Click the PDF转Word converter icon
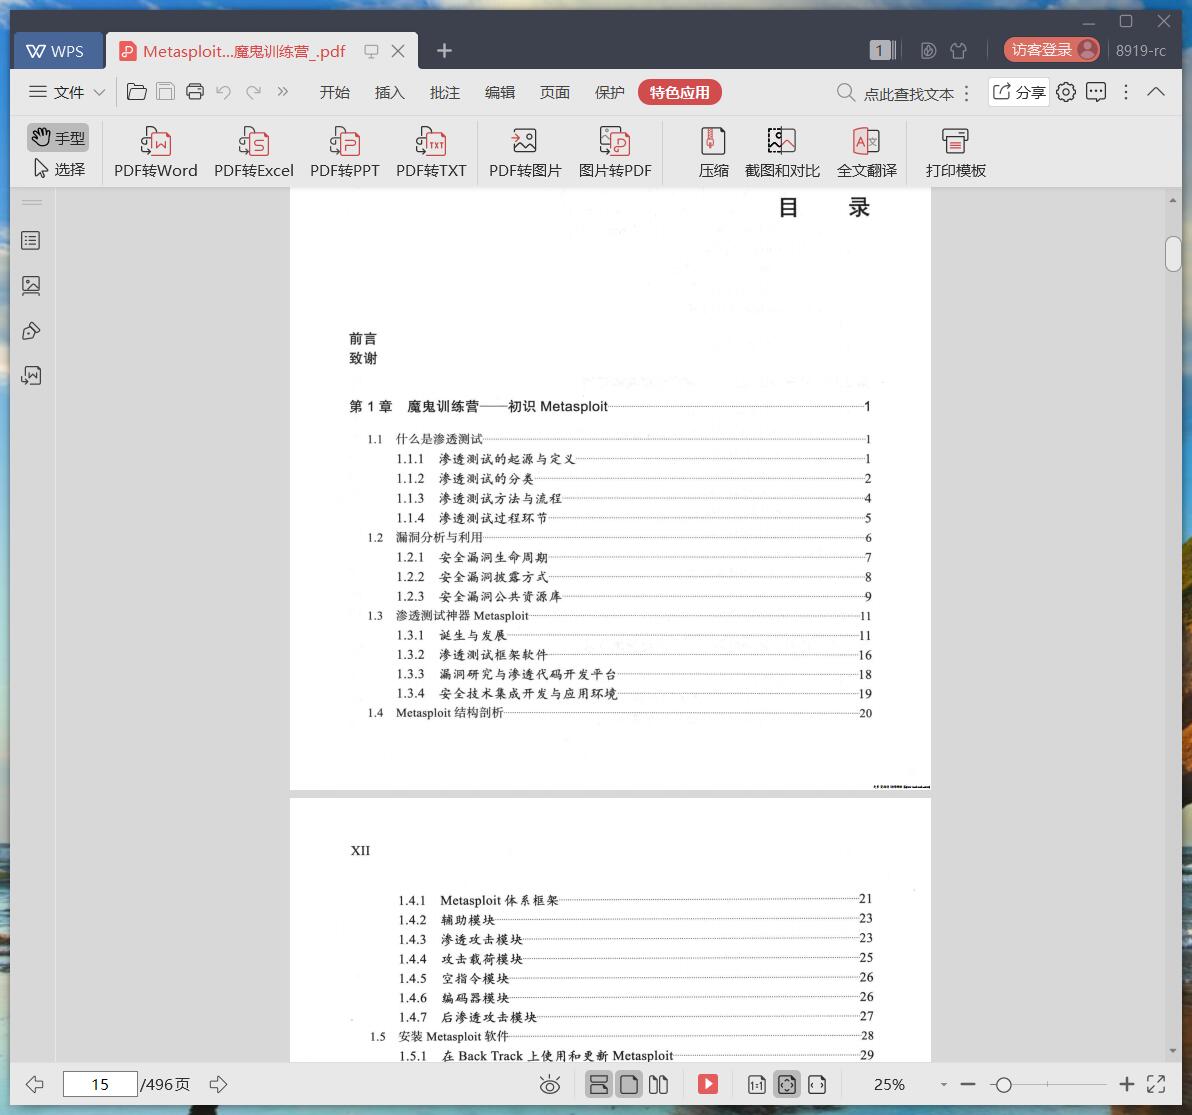Viewport: 1192px width, 1115px height. [156, 152]
